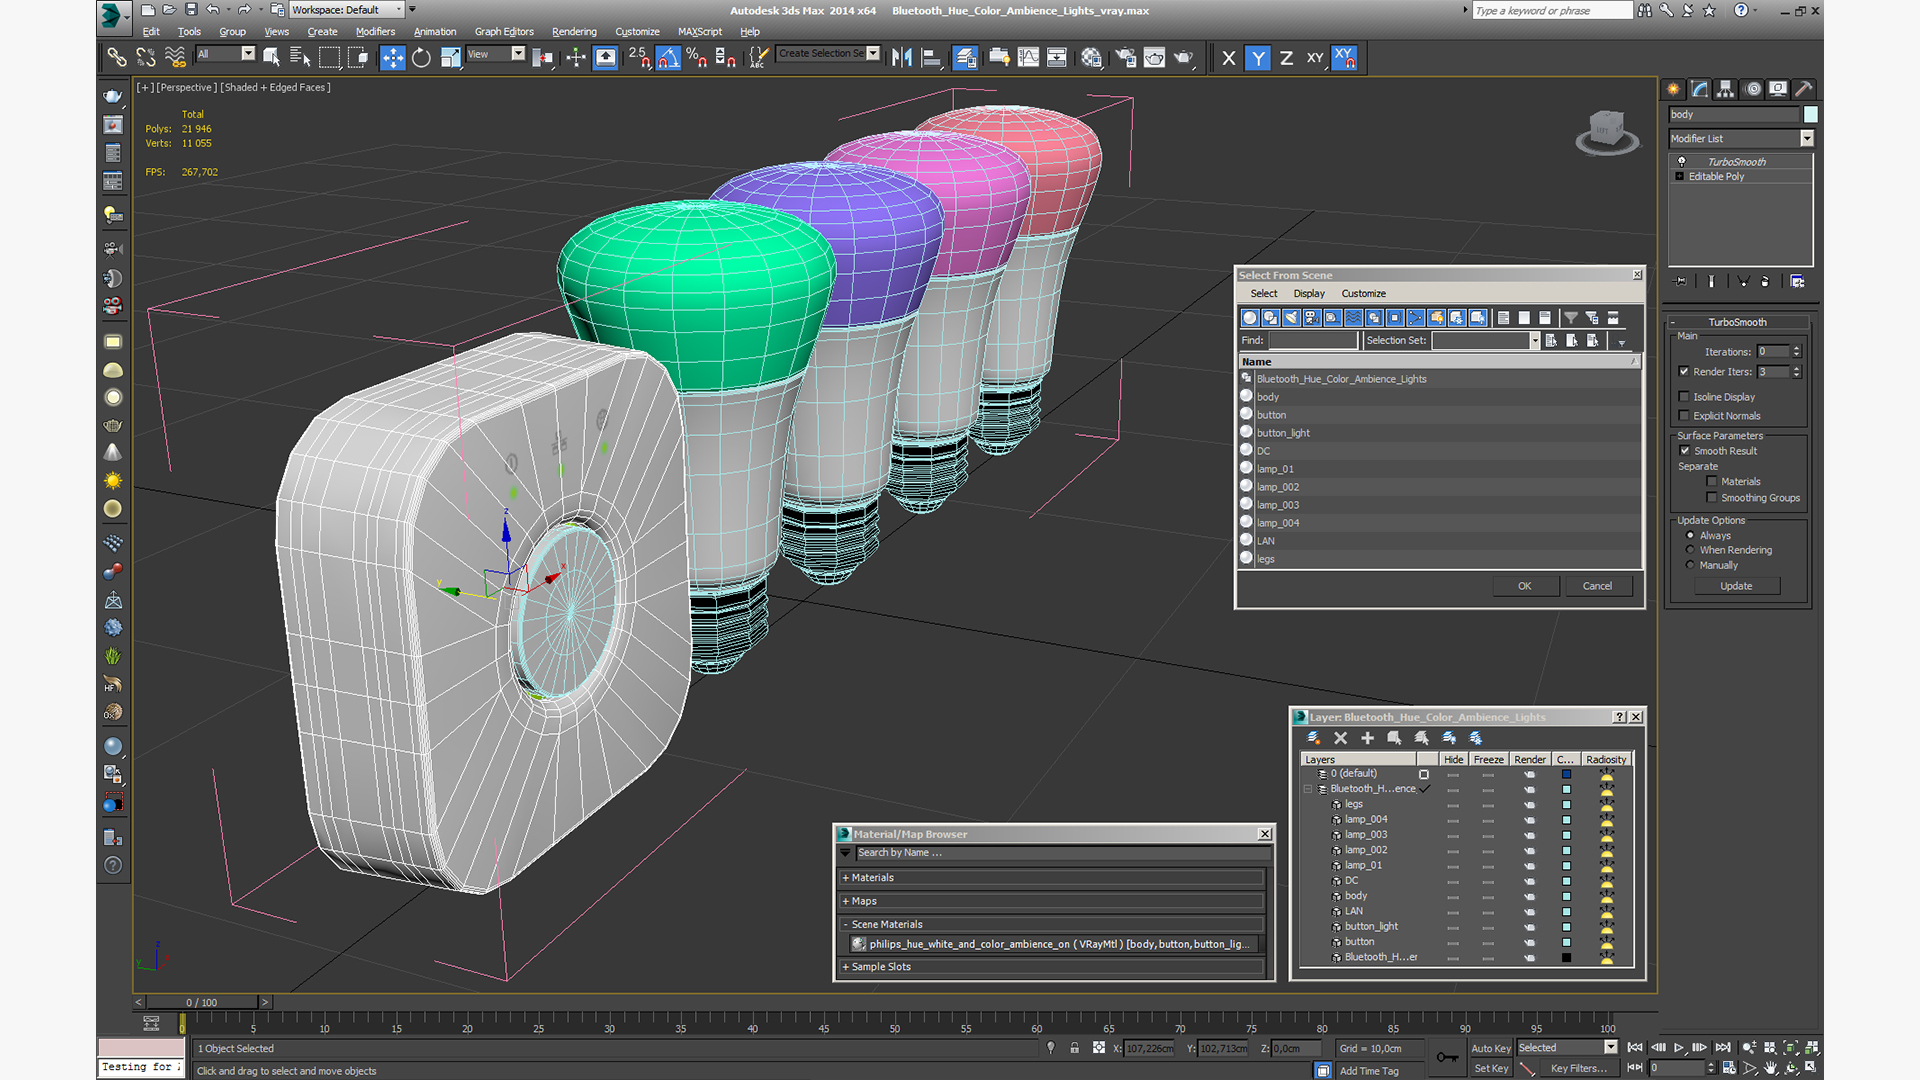
Task: Toggle the Angle Snap icon
Action: point(668,57)
